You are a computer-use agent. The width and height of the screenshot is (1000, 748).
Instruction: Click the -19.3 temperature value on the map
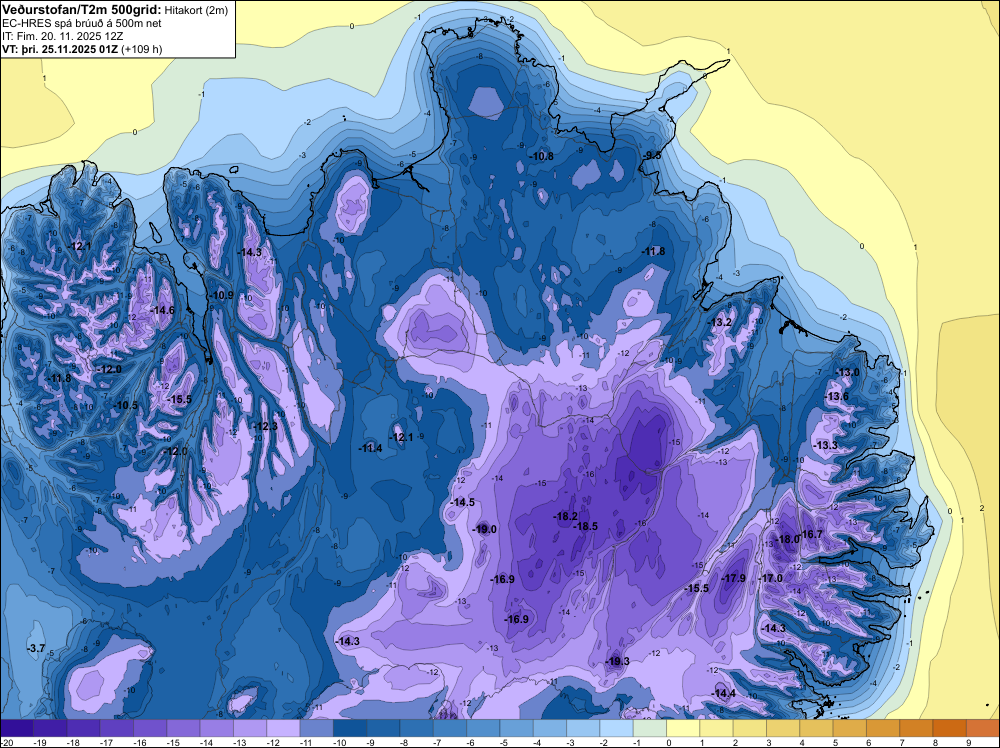coord(617,661)
